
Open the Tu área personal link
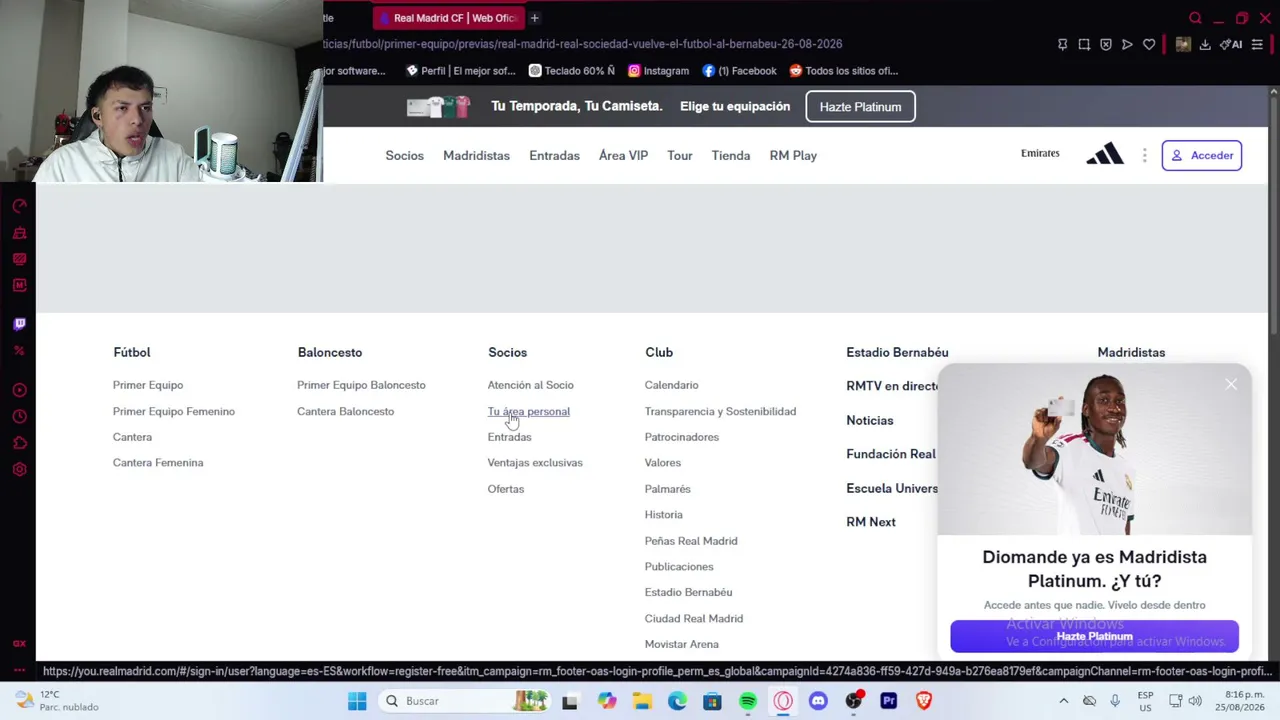528,411
